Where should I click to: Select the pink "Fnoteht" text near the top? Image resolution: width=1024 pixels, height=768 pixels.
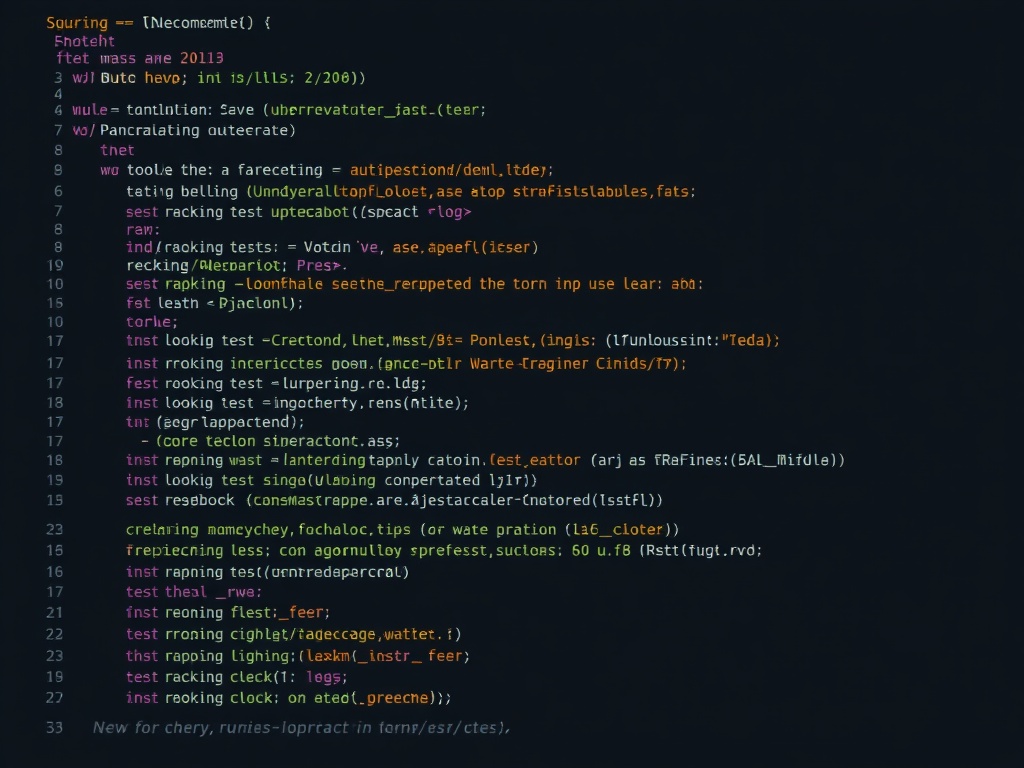83,41
